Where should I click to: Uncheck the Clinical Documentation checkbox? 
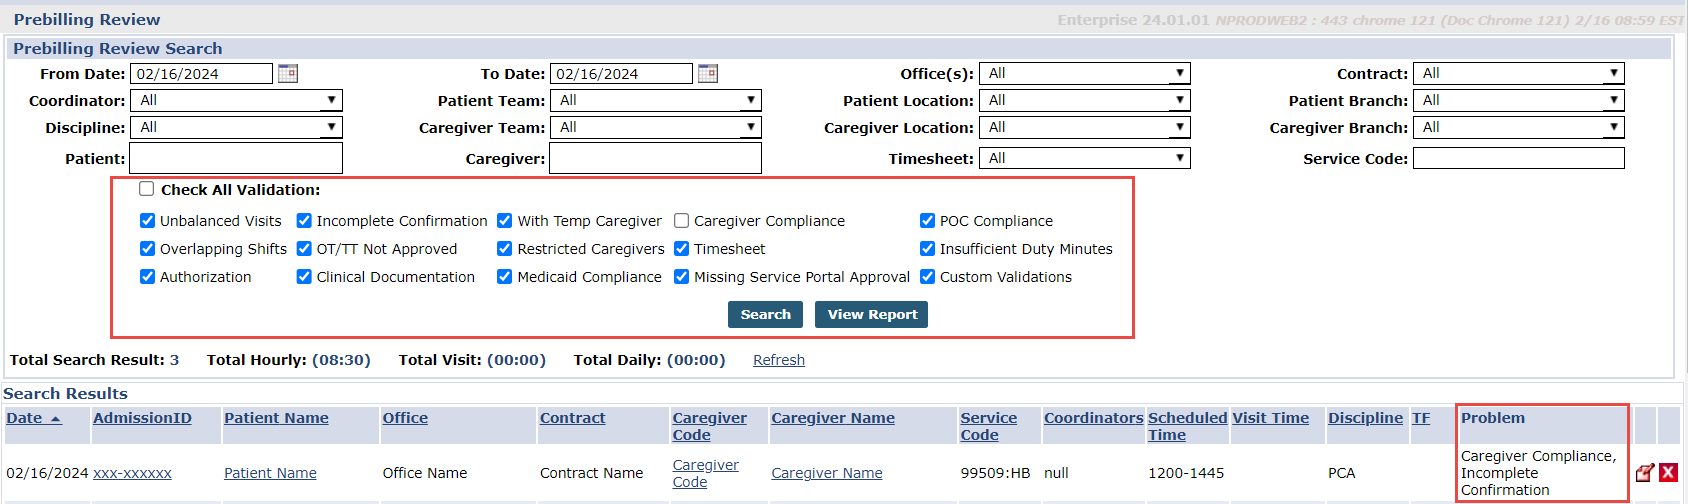point(304,277)
